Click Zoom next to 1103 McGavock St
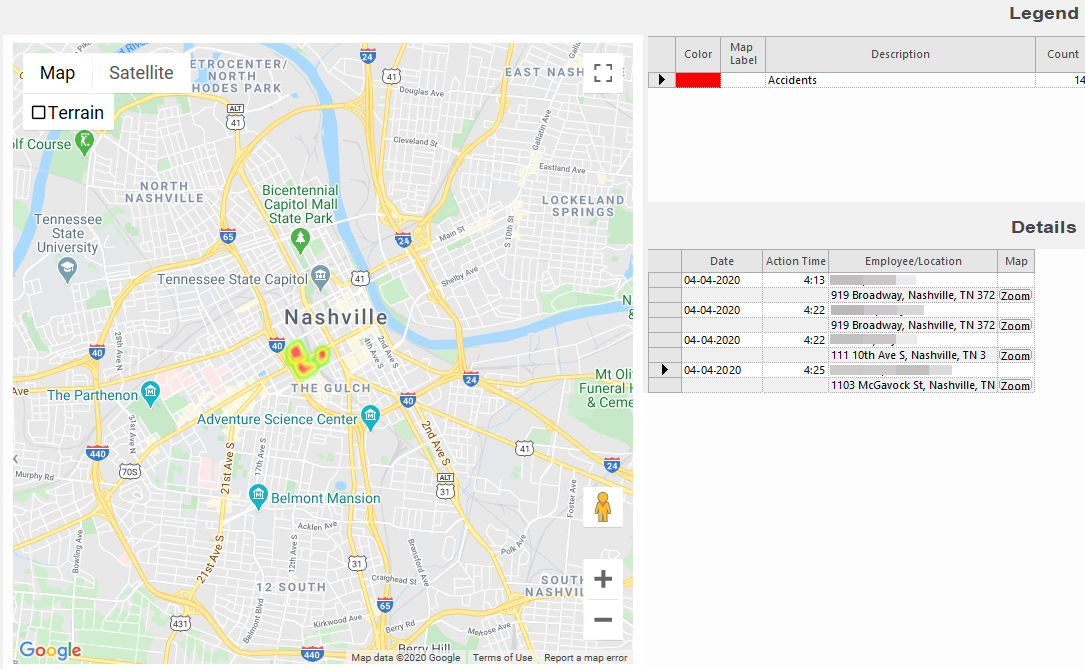1085x669 pixels. 1015,385
